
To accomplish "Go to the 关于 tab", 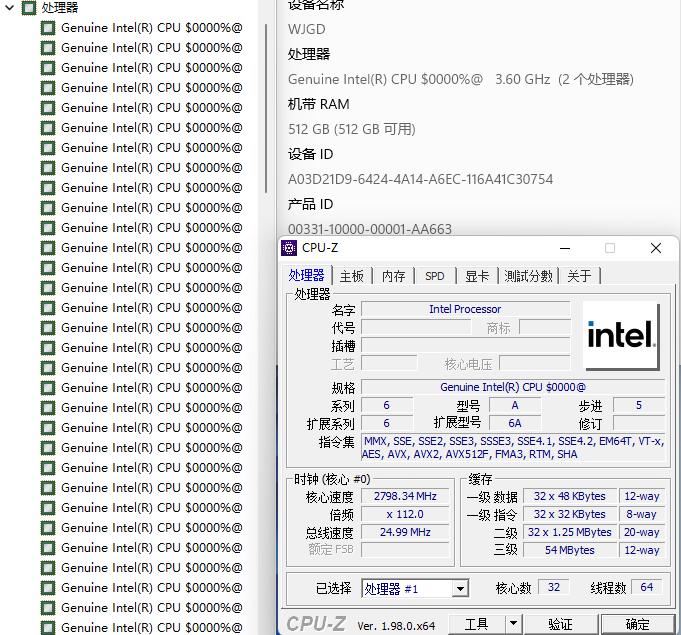I will coord(579,276).
